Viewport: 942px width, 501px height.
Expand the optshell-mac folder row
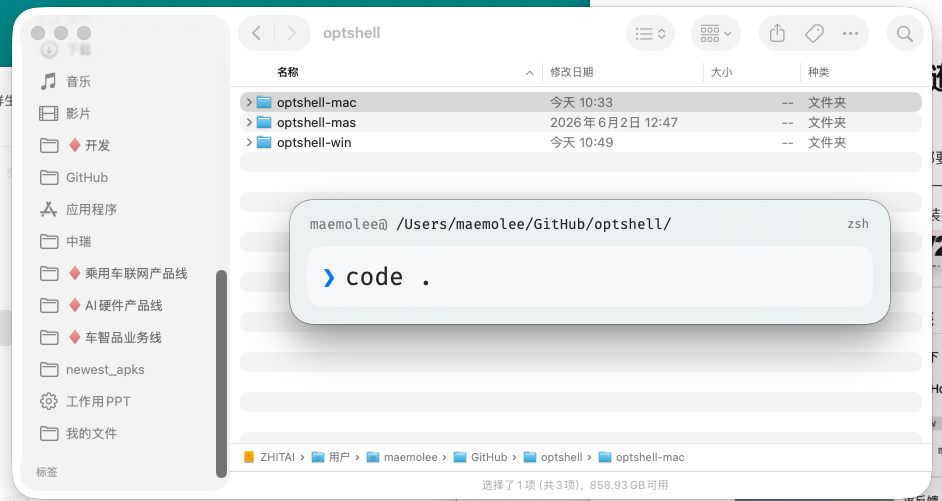(249, 103)
